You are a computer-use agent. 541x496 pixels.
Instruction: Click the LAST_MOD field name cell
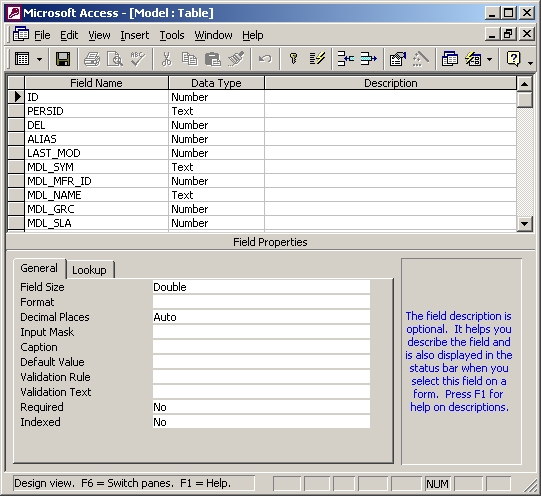point(96,153)
